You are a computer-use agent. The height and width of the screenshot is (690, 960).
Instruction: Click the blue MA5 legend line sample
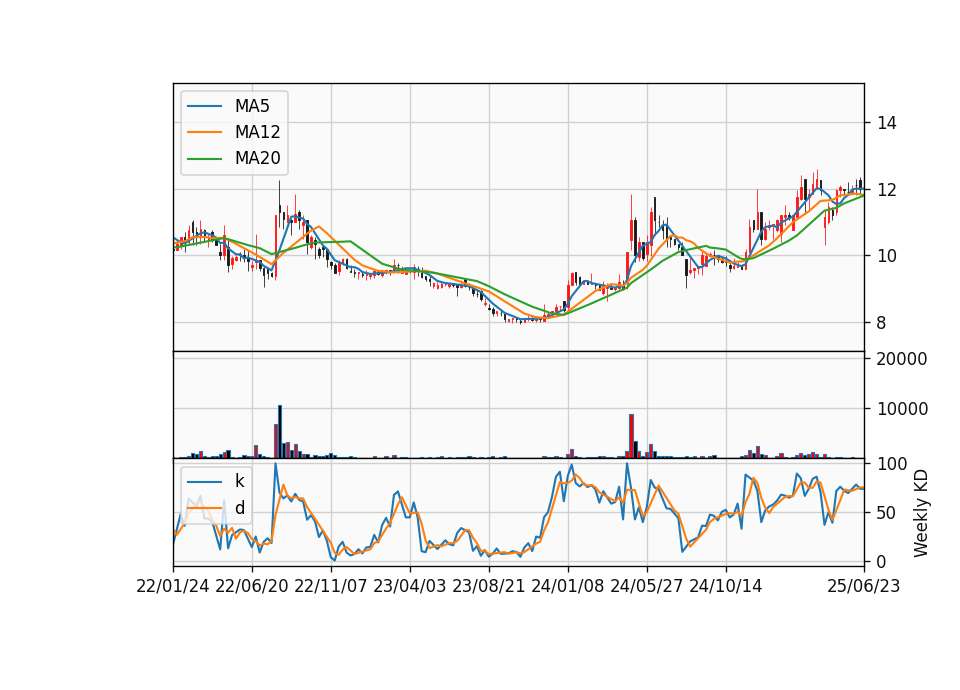coord(204,106)
